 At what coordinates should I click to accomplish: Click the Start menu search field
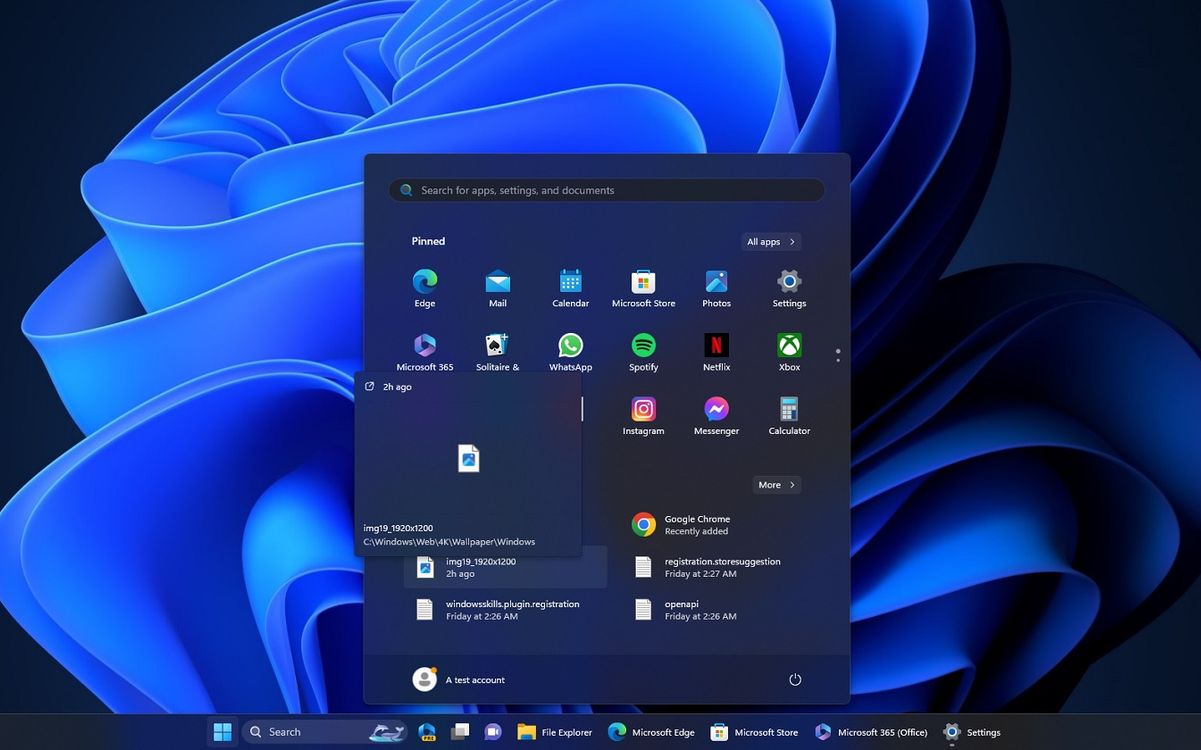(x=606, y=190)
